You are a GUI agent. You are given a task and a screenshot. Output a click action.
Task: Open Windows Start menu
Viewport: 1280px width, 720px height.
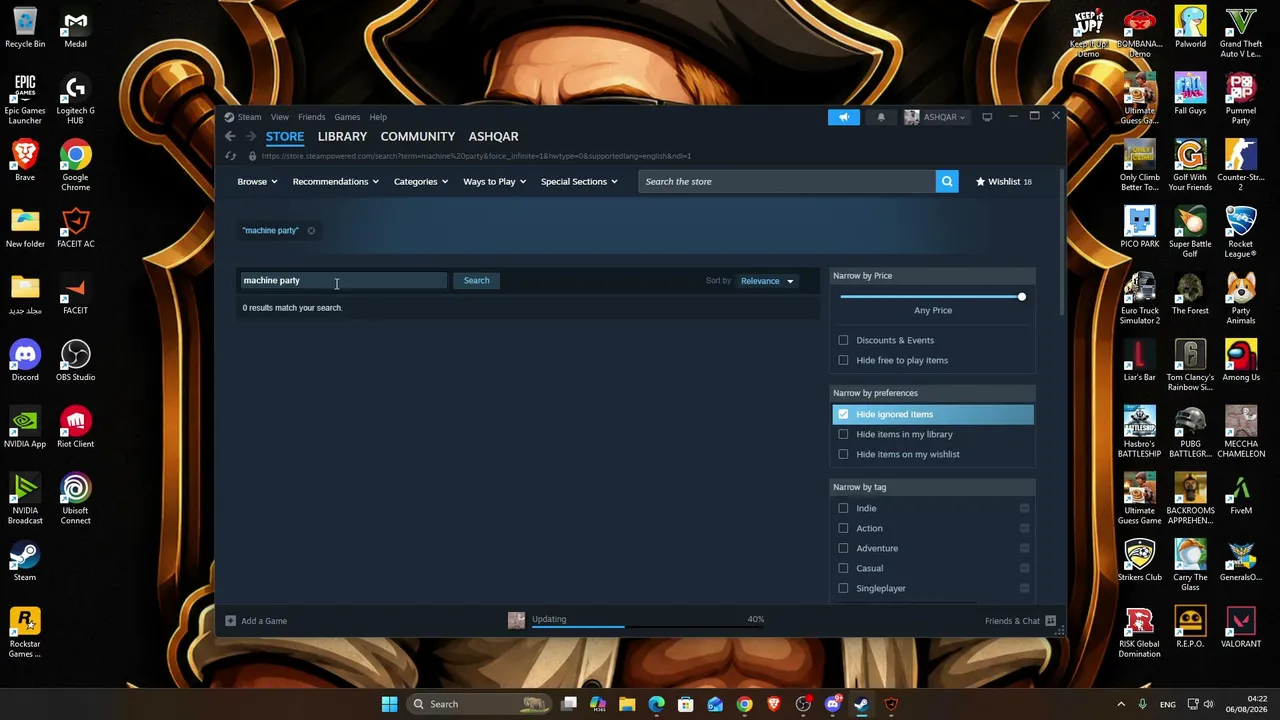(389, 704)
